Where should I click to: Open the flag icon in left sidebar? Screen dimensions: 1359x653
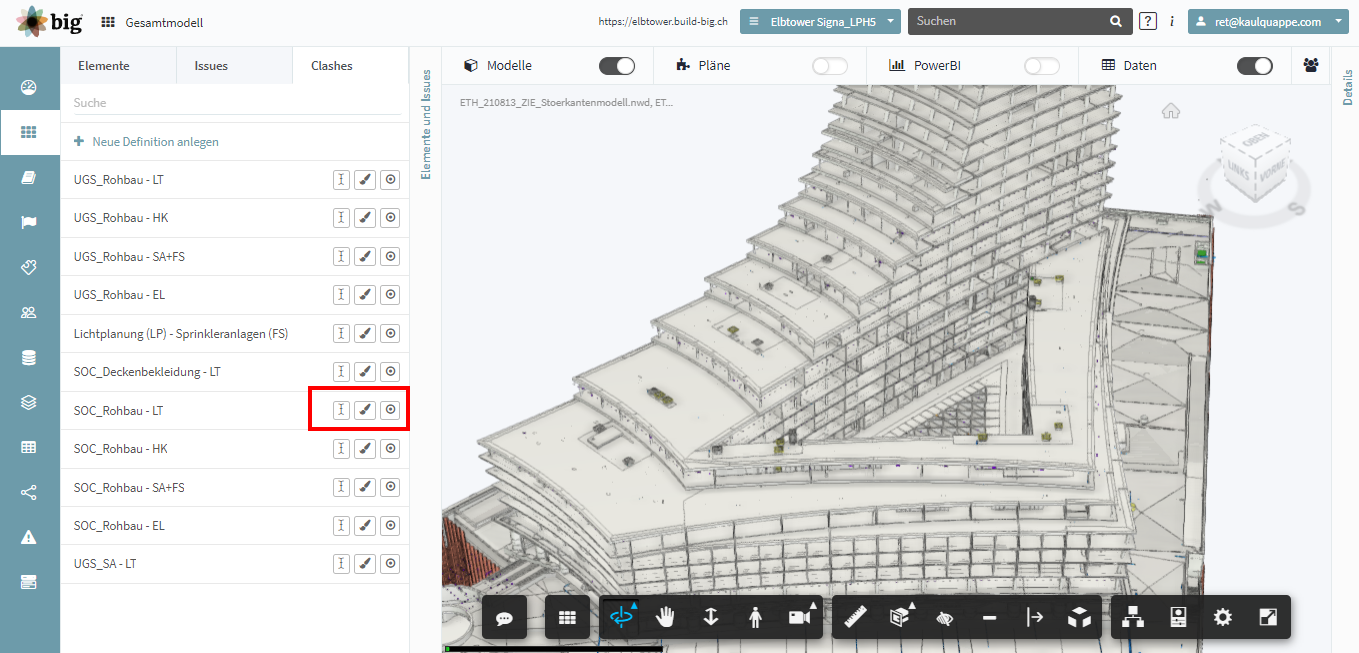[x=29, y=223]
